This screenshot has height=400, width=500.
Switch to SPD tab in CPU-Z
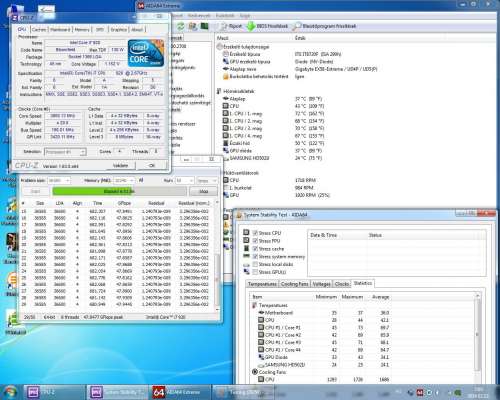(x=100, y=30)
